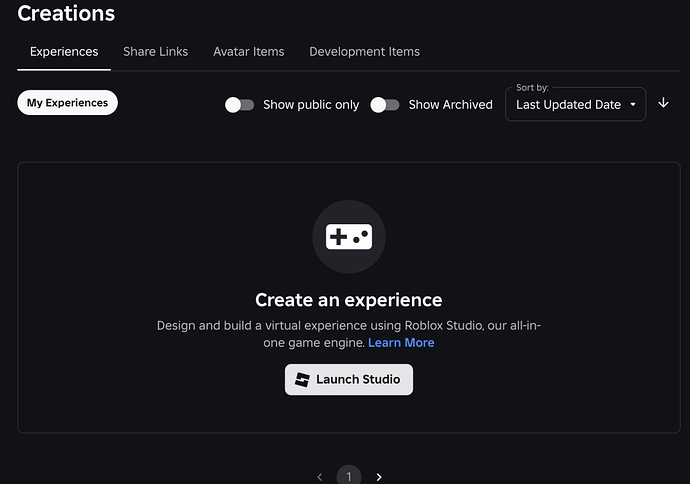Go to previous page with the left chevron
Viewport: 690px width, 484px height.
pos(320,477)
